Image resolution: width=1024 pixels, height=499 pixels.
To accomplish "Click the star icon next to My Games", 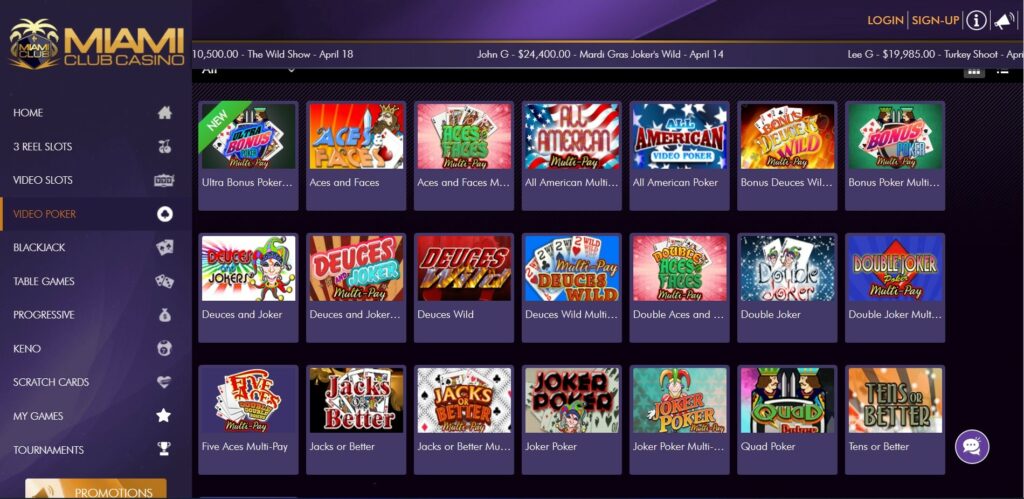I will coord(164,415).
